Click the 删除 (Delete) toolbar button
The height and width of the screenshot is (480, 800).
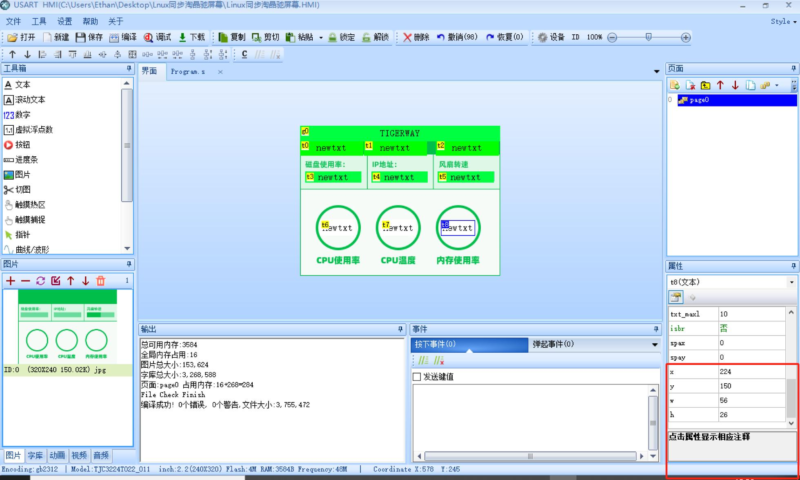(416, 37)
